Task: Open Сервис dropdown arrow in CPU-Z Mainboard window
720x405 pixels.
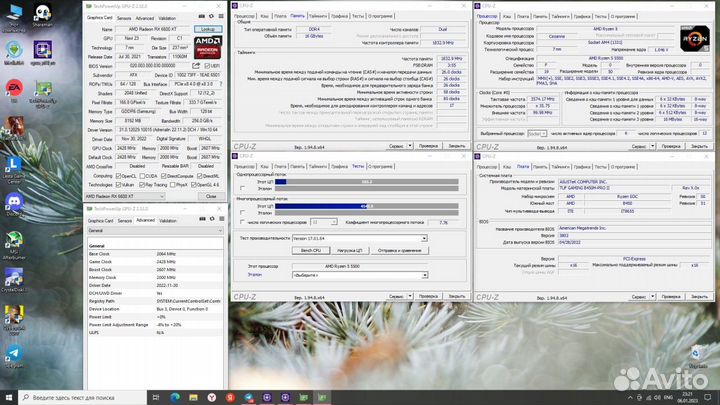Action: click(652, 297)
